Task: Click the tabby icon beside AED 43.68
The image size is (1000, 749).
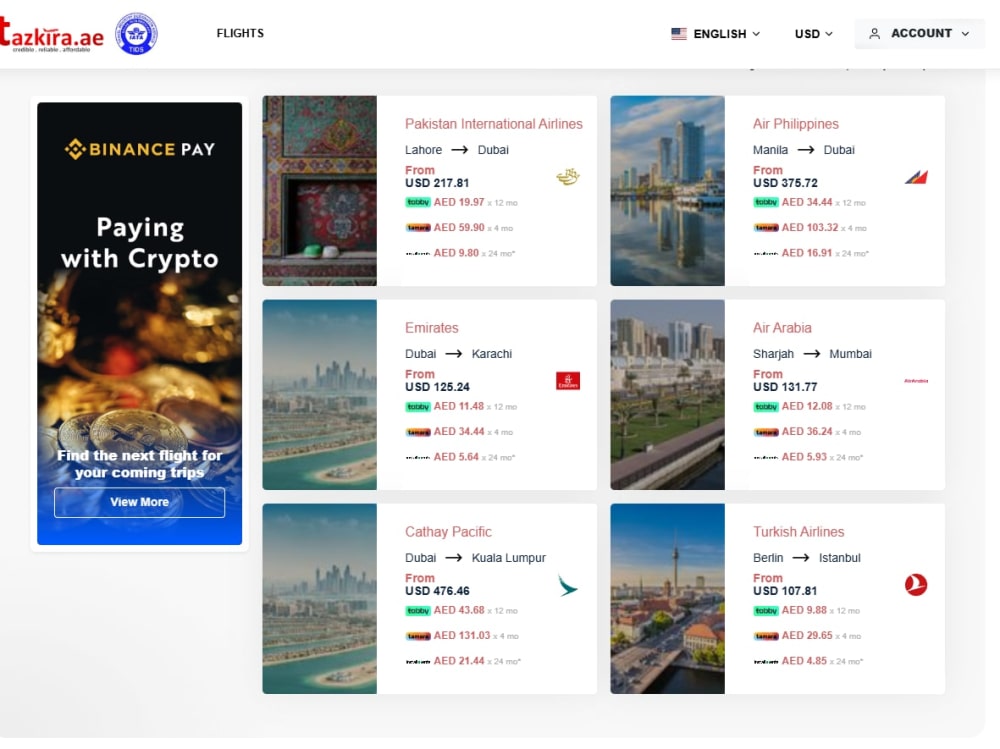Action: click(418, 611)
